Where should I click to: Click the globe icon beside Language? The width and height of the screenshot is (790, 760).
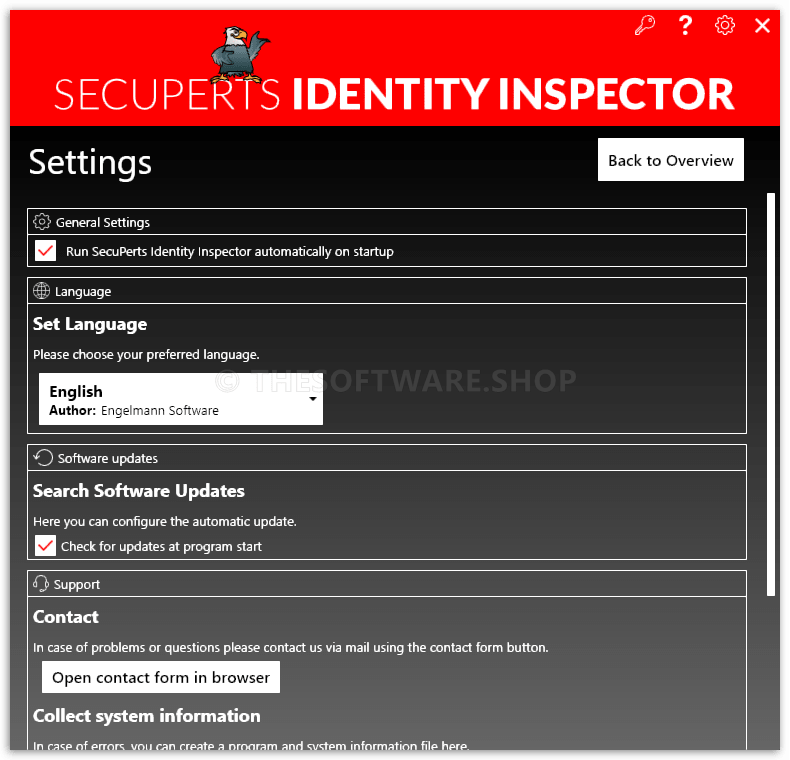pos(41,291)
